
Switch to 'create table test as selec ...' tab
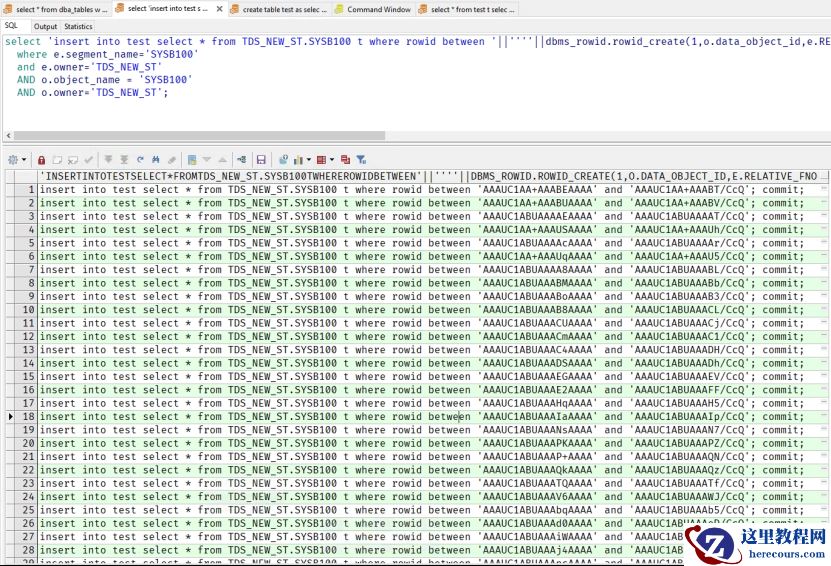coord(280,9)
